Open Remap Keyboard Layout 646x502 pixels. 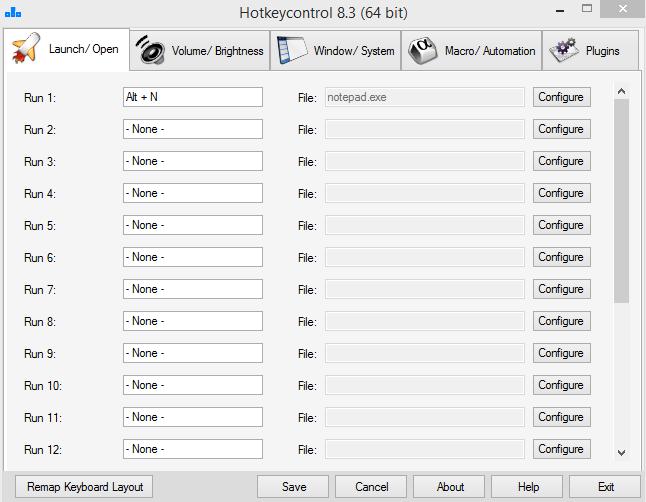pyautogui.click(x=84, y=487)
